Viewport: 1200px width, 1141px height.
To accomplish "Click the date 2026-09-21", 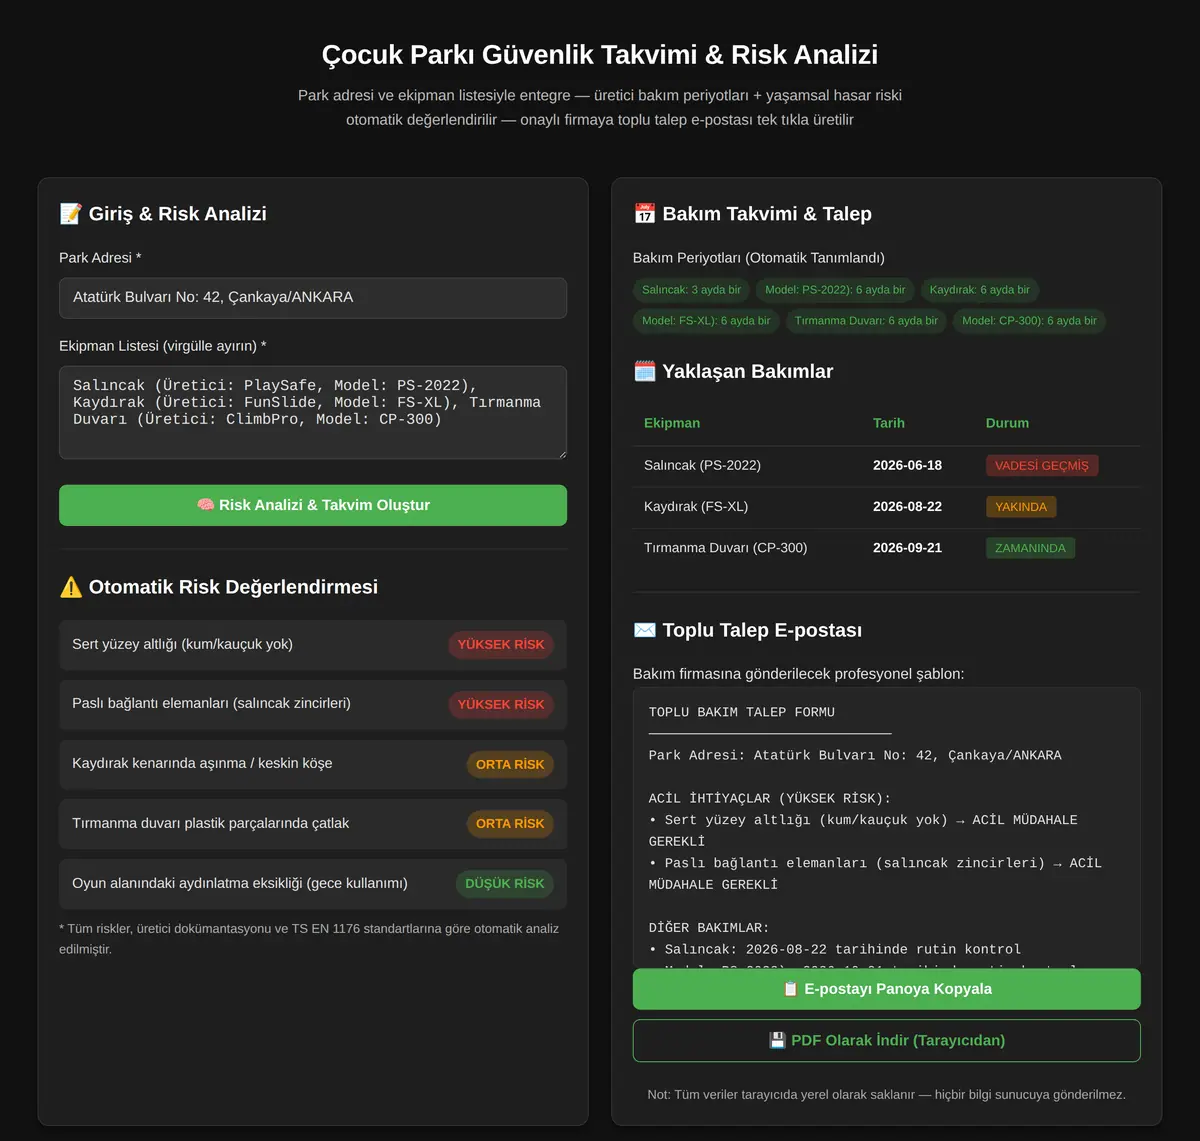I will 907,548.
